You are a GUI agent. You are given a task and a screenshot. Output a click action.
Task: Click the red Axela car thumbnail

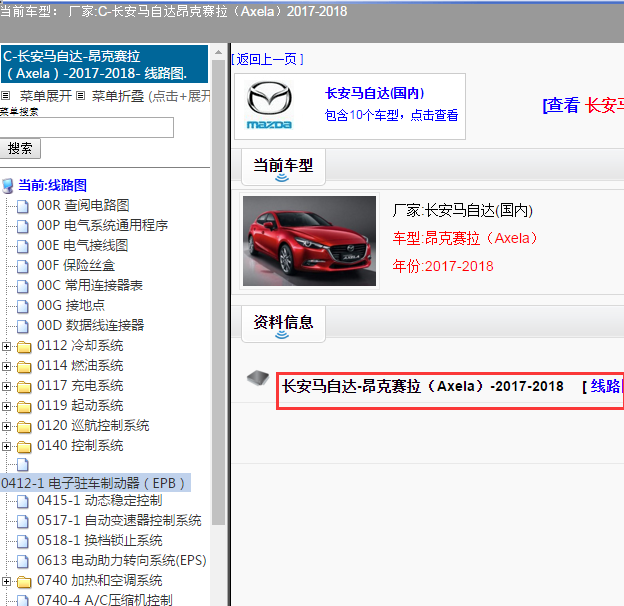(309, 241)
